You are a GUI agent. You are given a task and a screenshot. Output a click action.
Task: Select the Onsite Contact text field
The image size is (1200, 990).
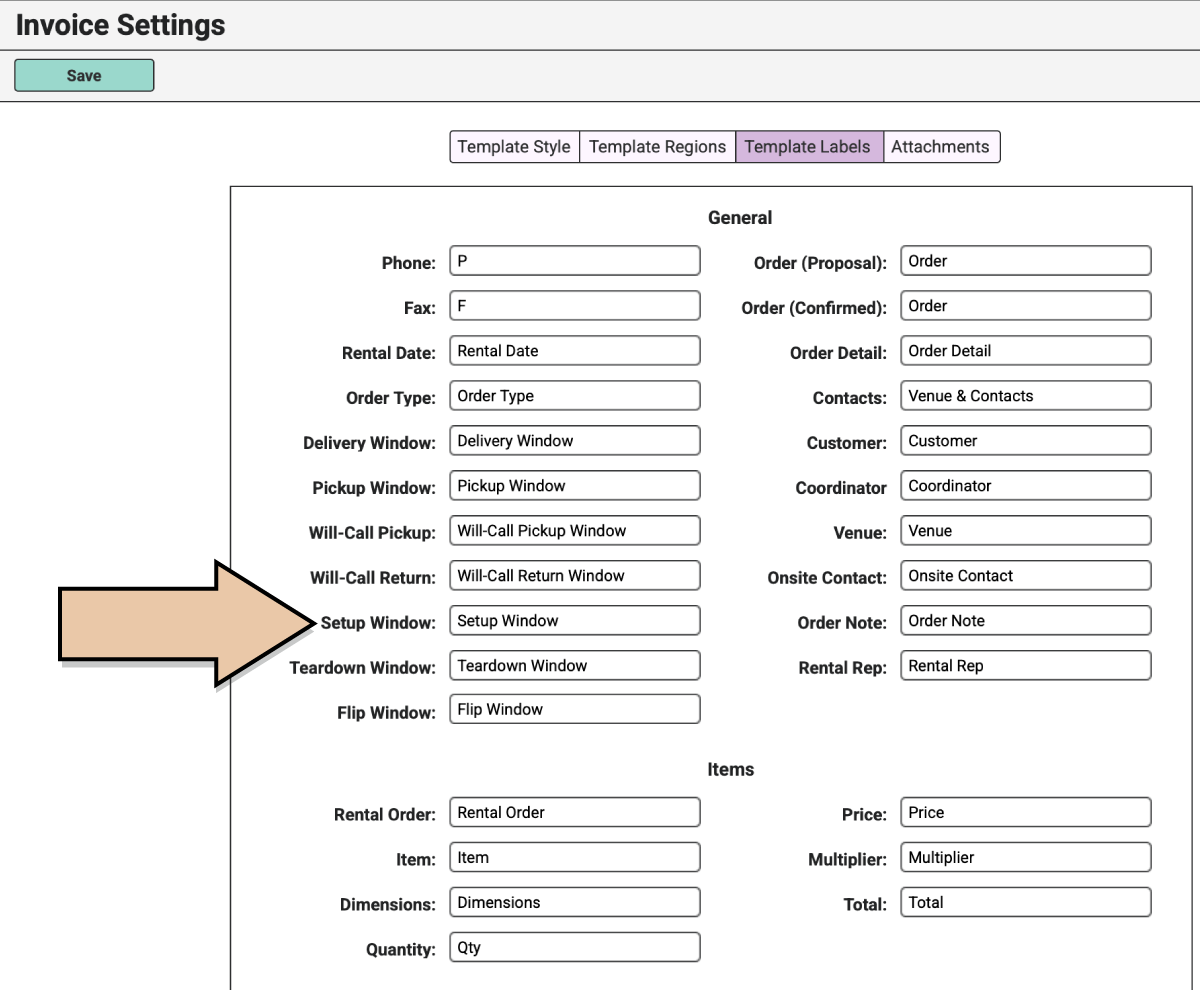[1026, 576]
